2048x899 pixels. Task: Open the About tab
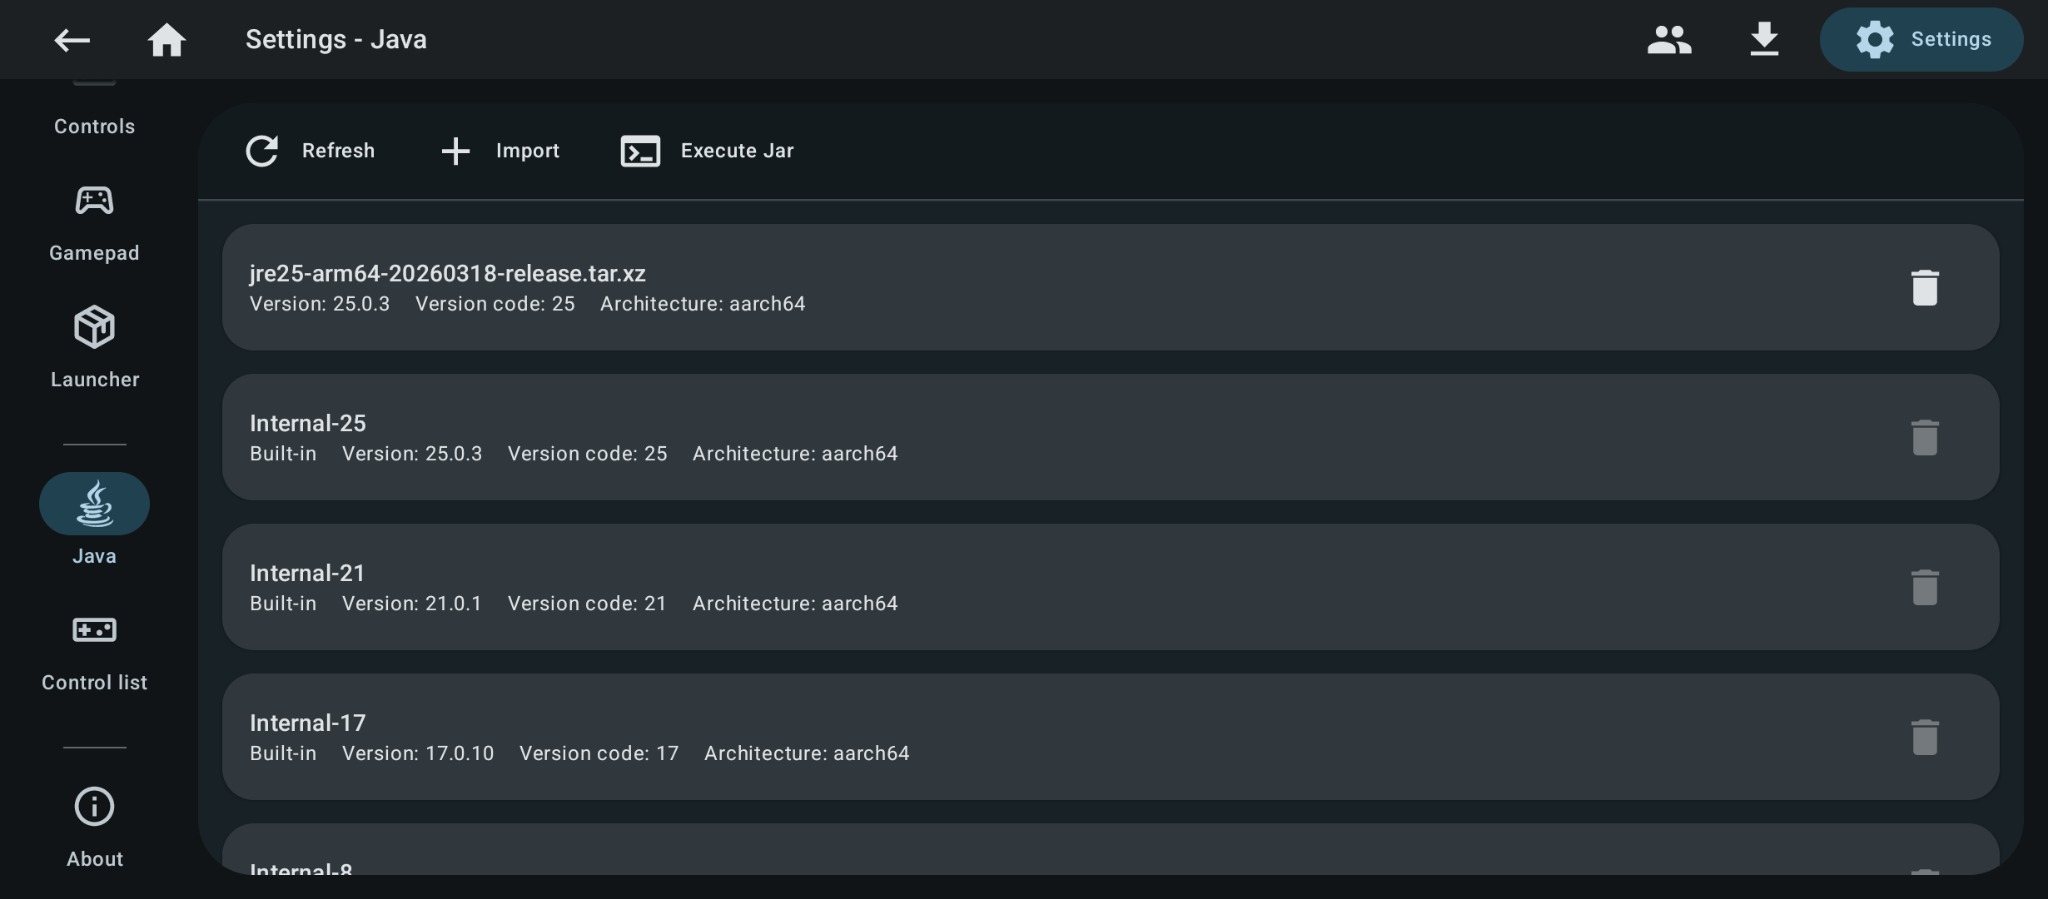tap(95, 829)
